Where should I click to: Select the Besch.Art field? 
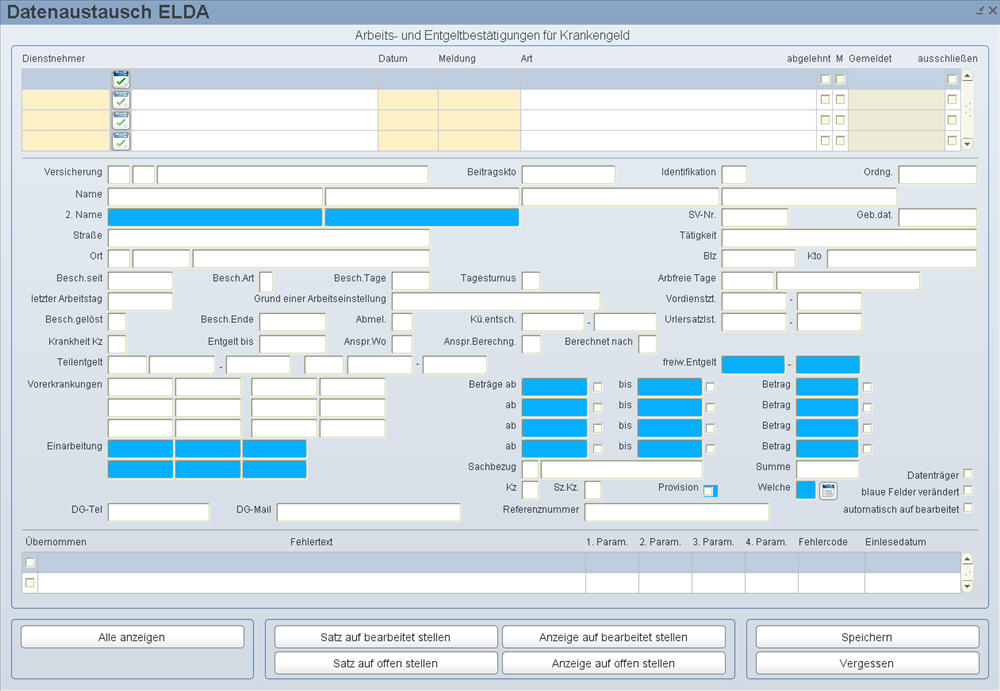[x=266, y=281]
